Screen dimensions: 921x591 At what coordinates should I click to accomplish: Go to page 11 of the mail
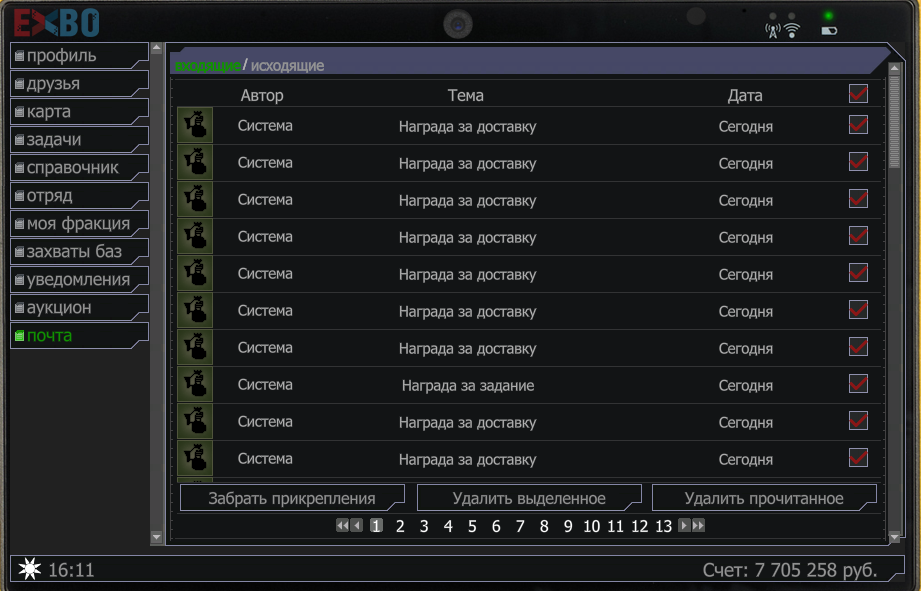pyautogui.click(x=616, y=526)
